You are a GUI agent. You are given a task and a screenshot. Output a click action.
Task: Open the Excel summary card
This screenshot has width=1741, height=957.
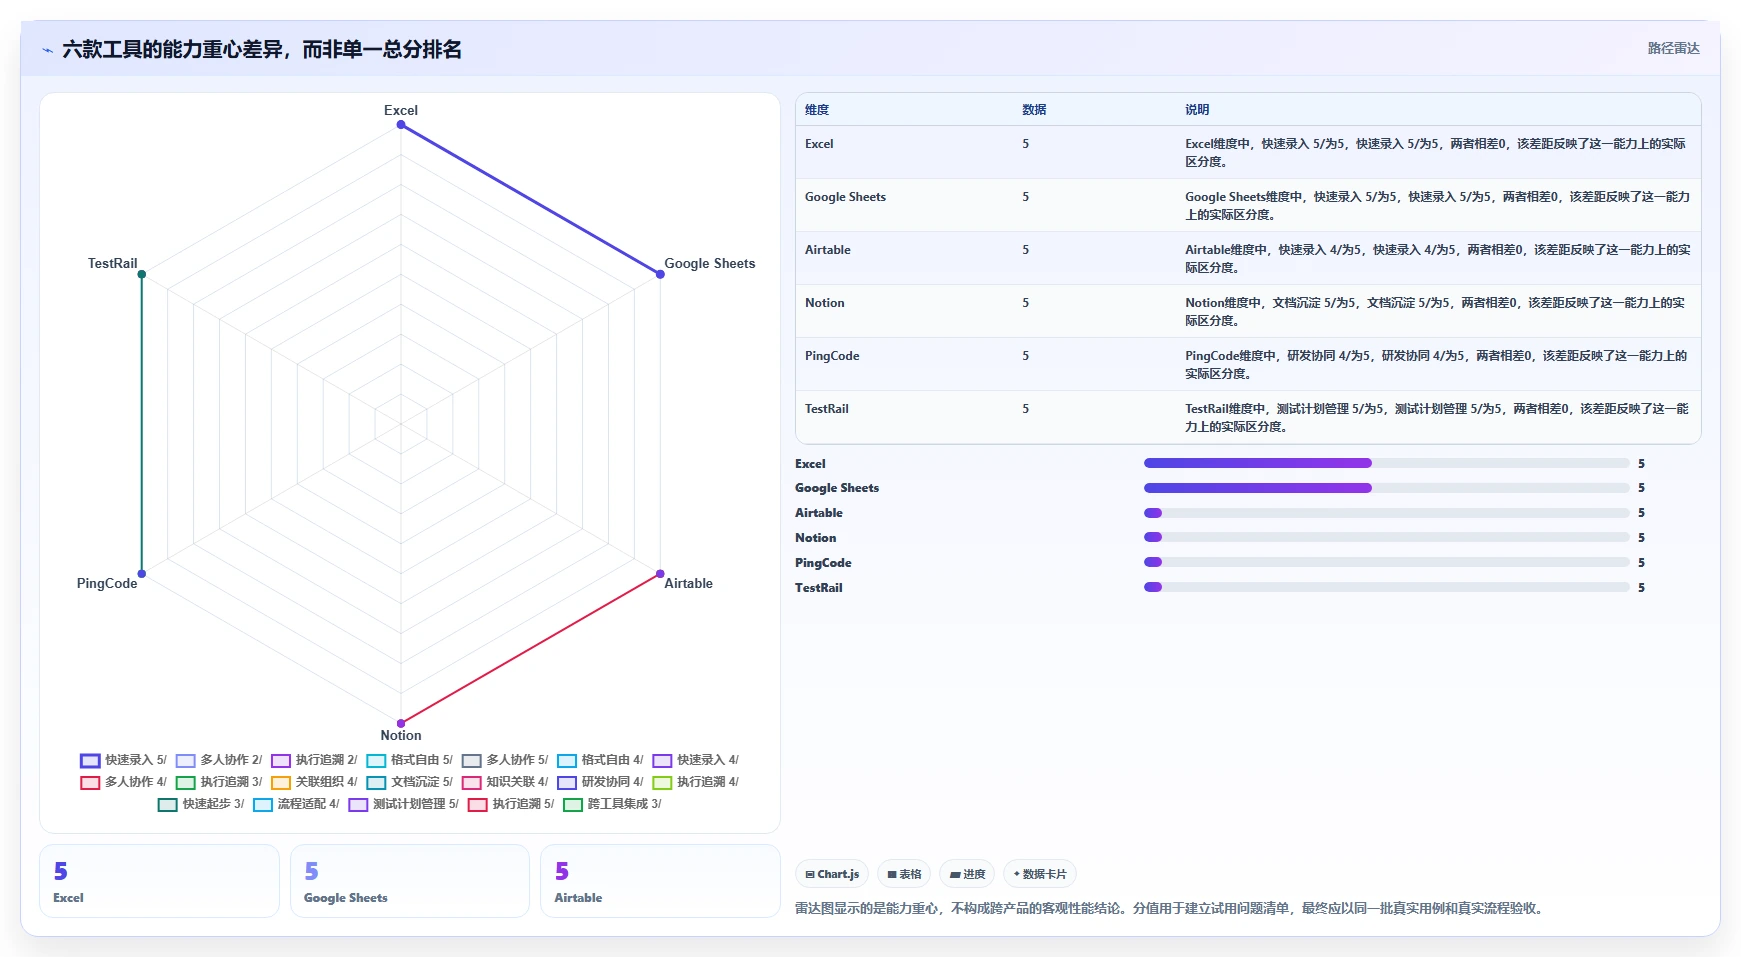(x=159, y=881)
